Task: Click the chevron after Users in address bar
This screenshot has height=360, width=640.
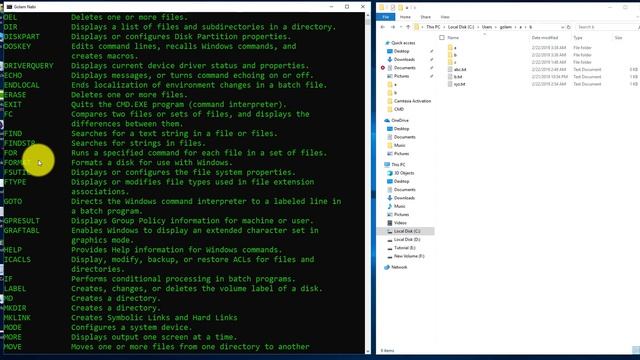Action: [496, 27]
